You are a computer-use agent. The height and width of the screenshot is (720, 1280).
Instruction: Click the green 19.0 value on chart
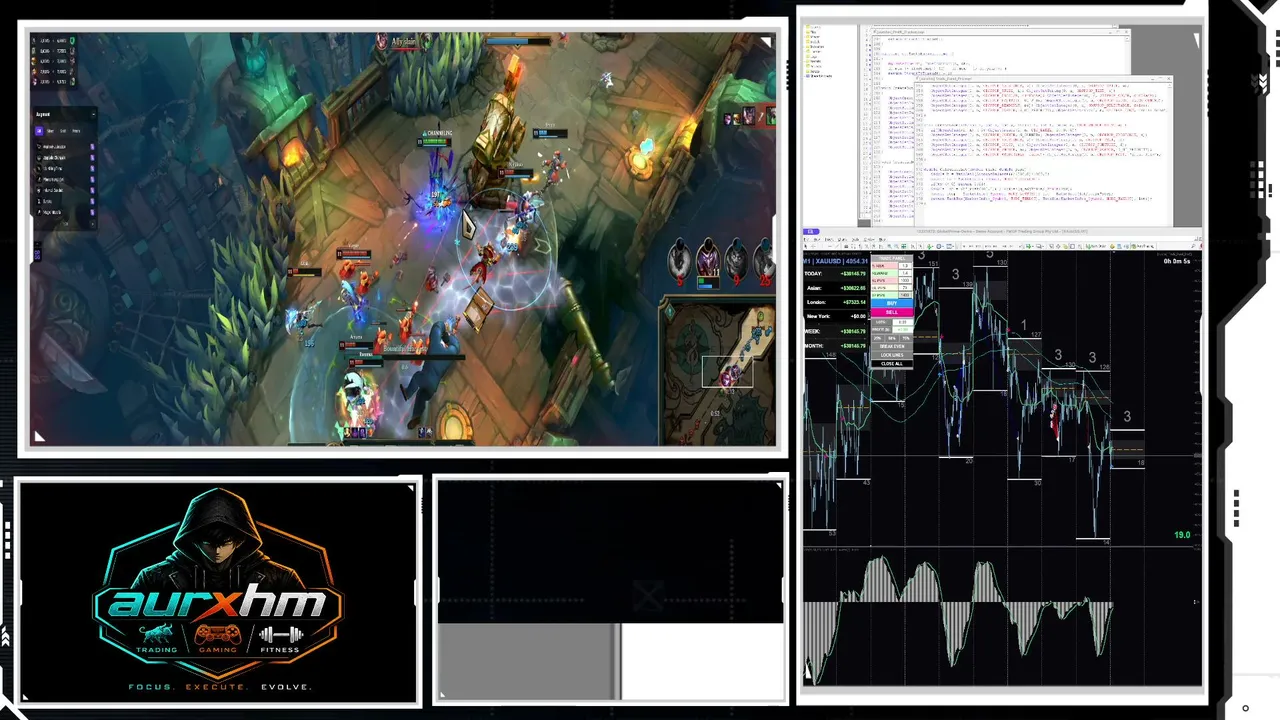click(1182, 535)
